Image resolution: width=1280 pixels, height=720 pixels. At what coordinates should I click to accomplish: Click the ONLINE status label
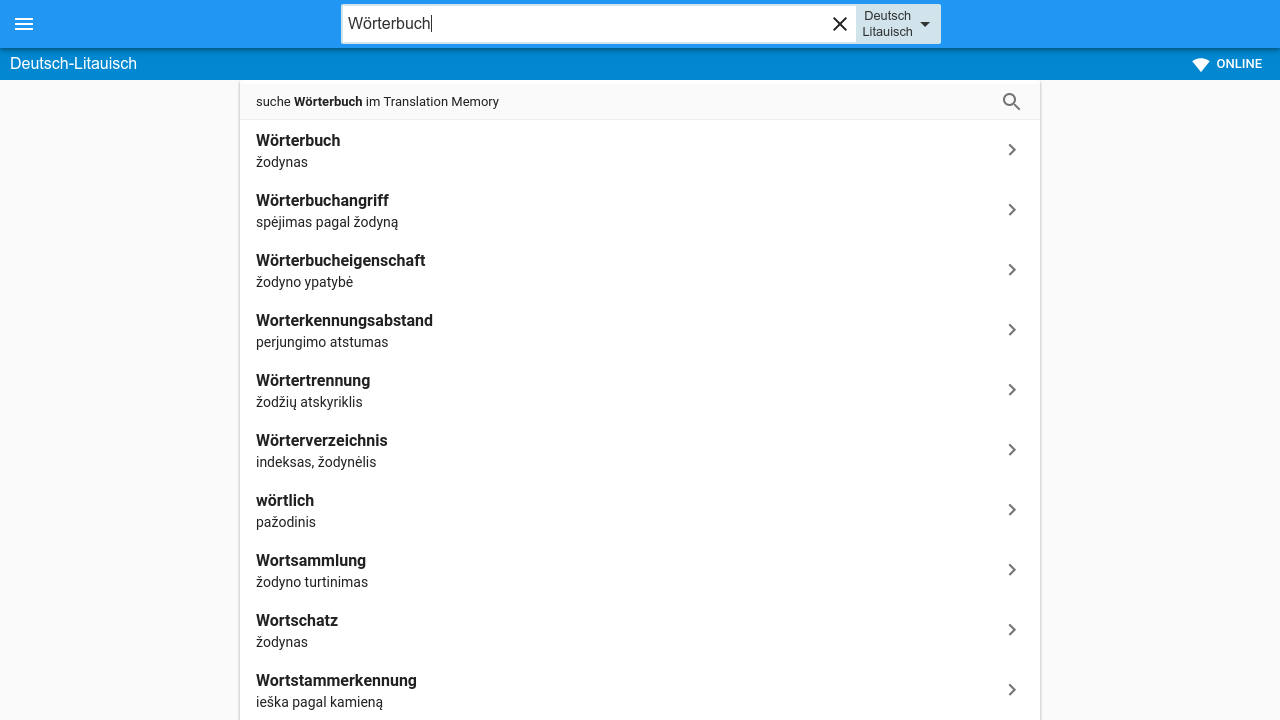point(1239,64)
